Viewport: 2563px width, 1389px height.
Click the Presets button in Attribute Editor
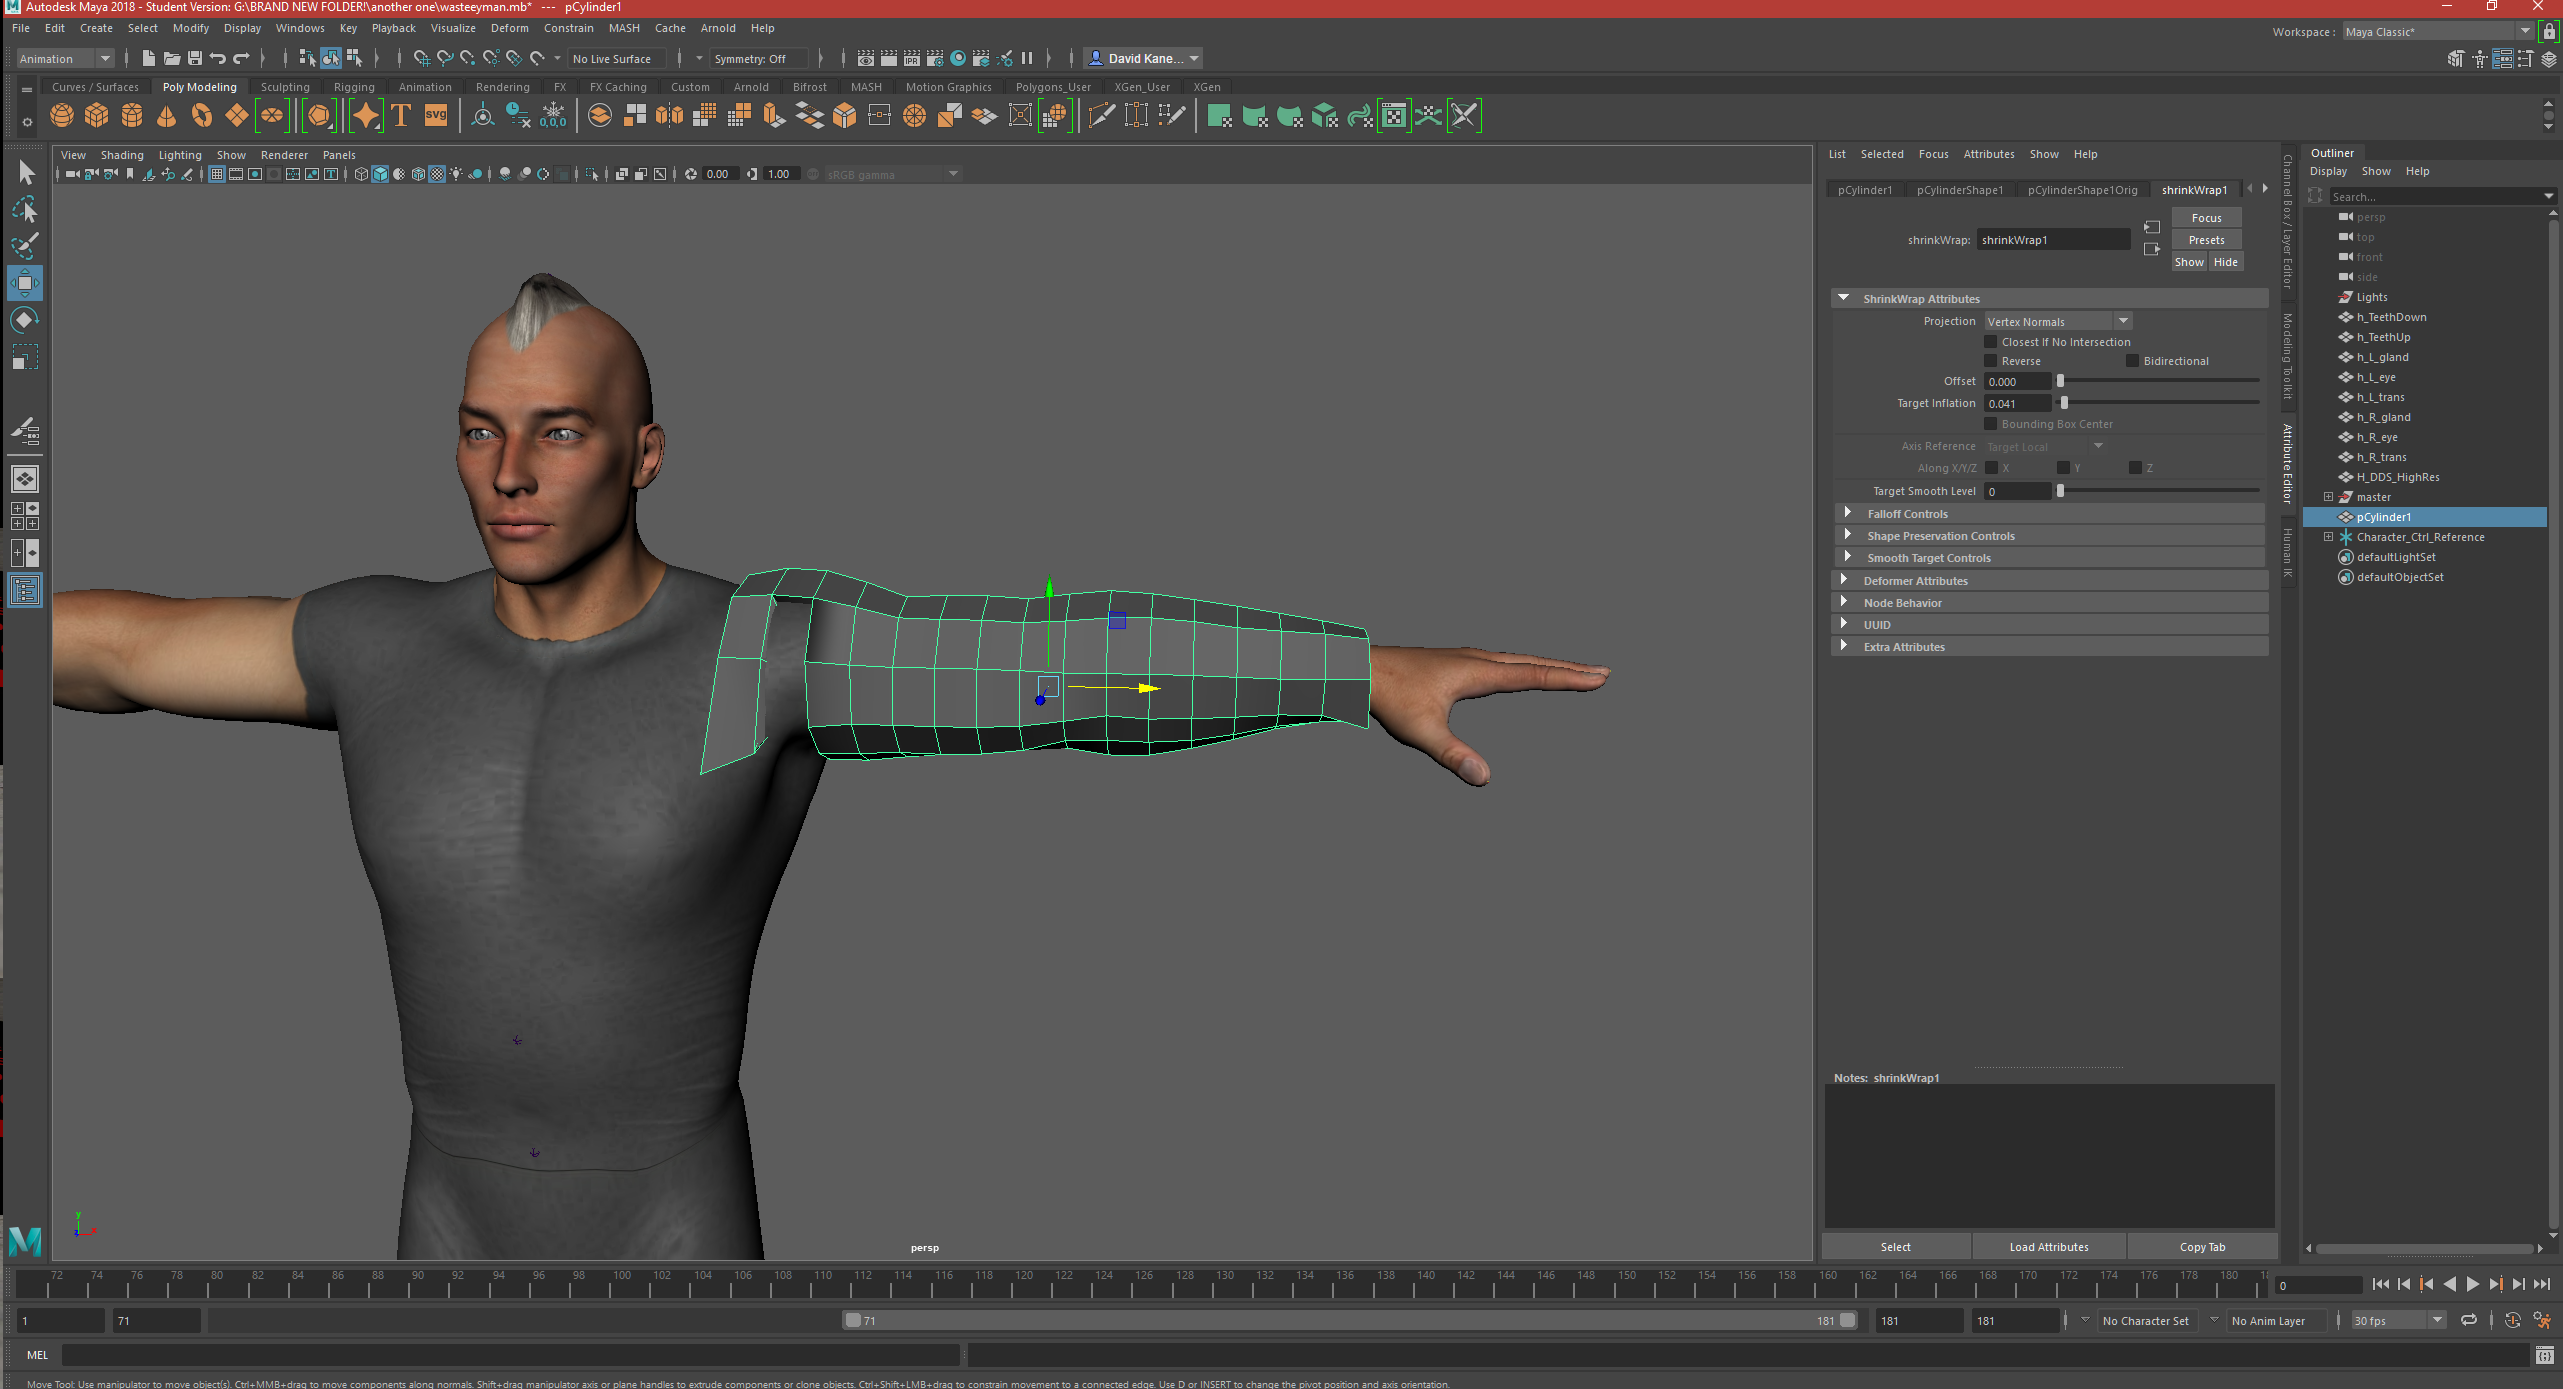2206,239
